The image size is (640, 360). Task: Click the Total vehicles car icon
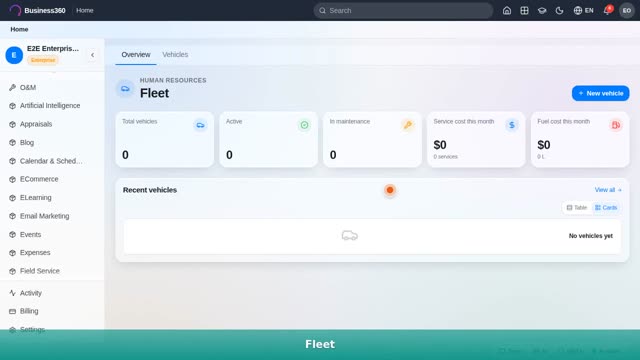(200, 125)
